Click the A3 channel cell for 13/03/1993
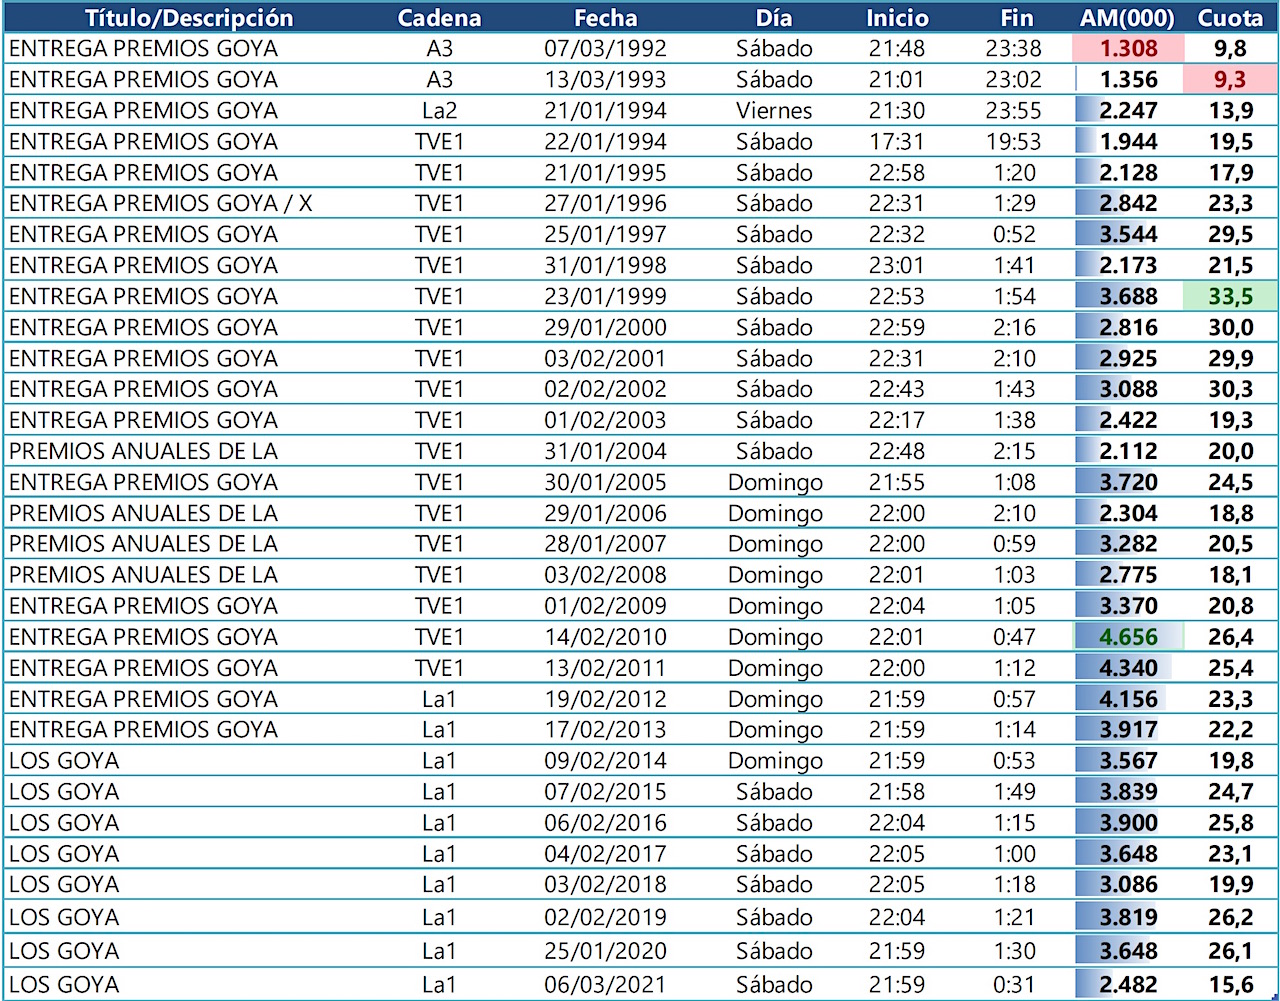Image resolution: width=1280 pixels, height=1001 pixels. pyautogui.click(x=439, y=79)
